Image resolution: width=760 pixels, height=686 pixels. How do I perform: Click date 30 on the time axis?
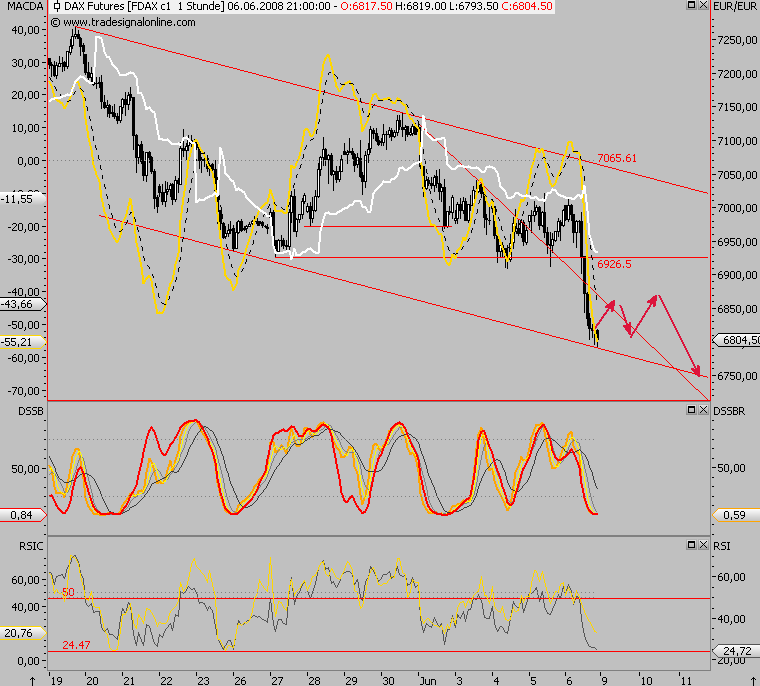coord(388,681)
